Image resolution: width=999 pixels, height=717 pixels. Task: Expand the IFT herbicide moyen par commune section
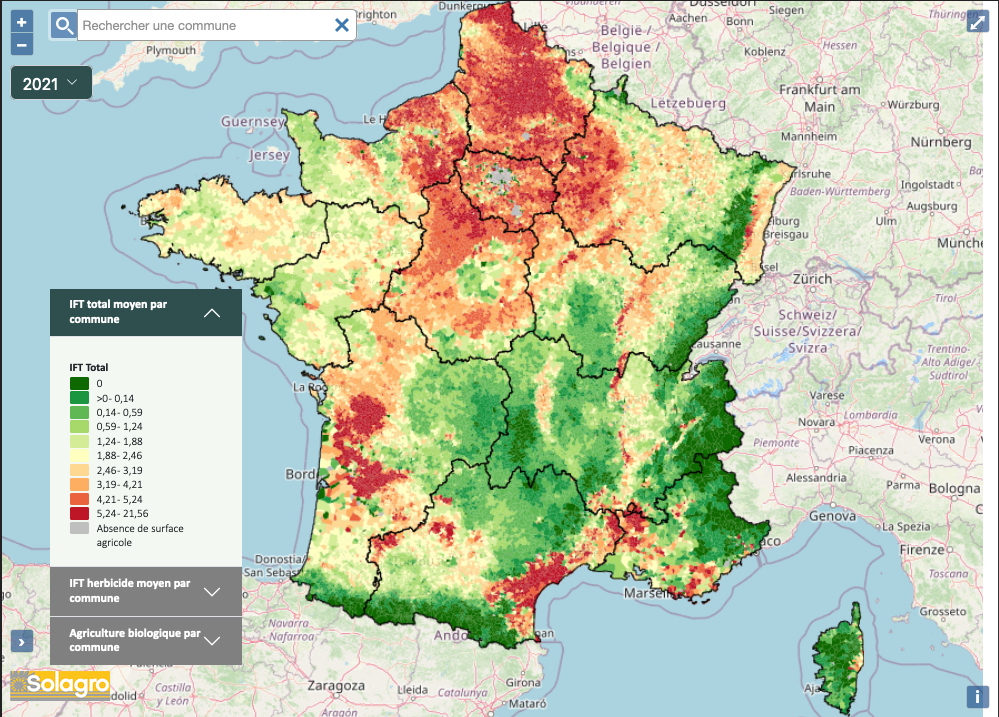pyautogui.click(x=211, y=591)
